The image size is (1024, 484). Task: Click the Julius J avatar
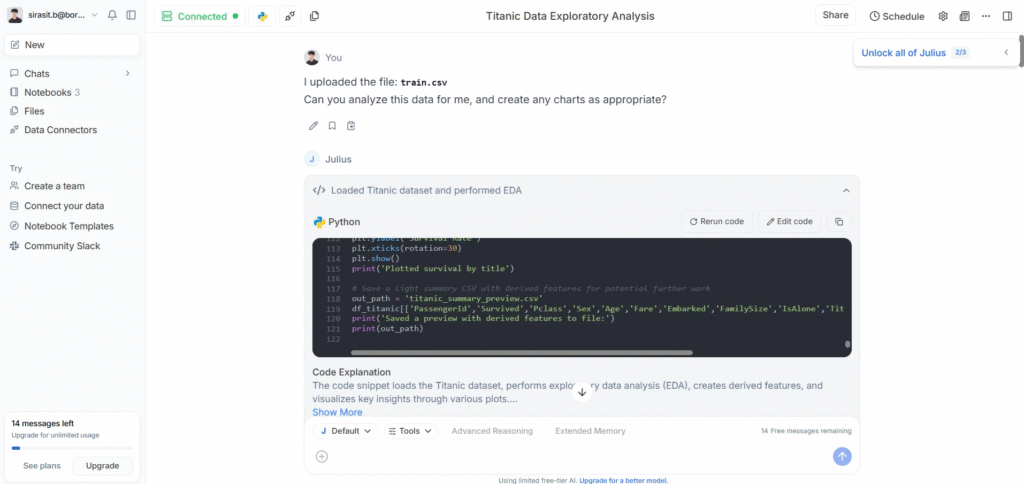312,159
